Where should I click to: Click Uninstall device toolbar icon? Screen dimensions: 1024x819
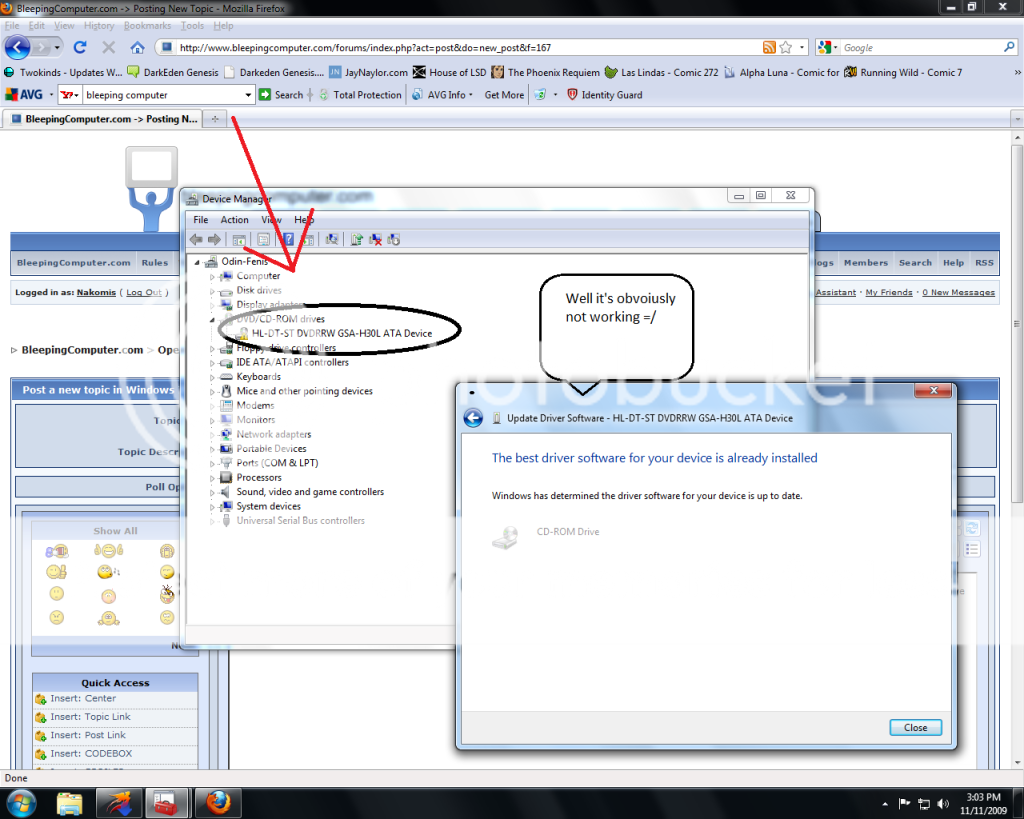(x=375, y=239)
